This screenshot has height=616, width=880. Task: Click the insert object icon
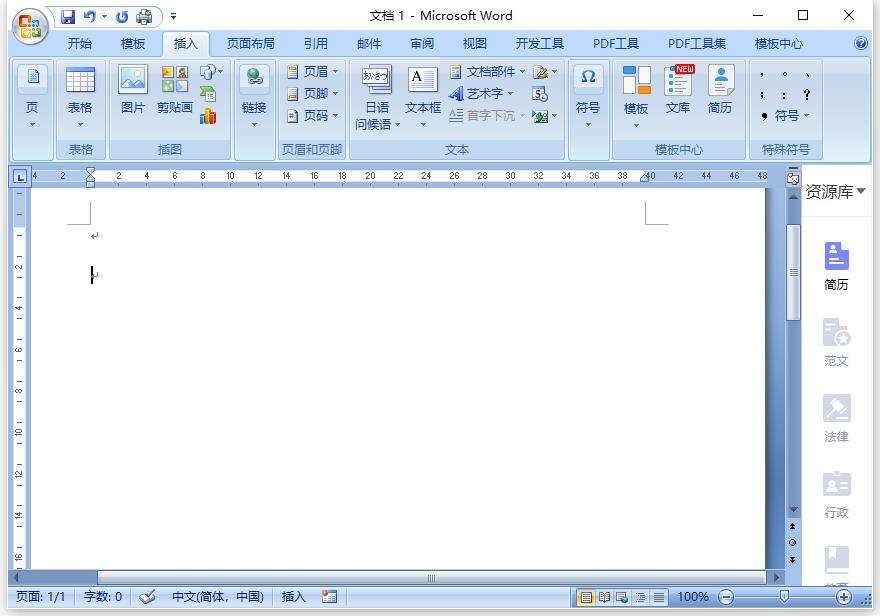pyautogui.click(x=544, y=116)
